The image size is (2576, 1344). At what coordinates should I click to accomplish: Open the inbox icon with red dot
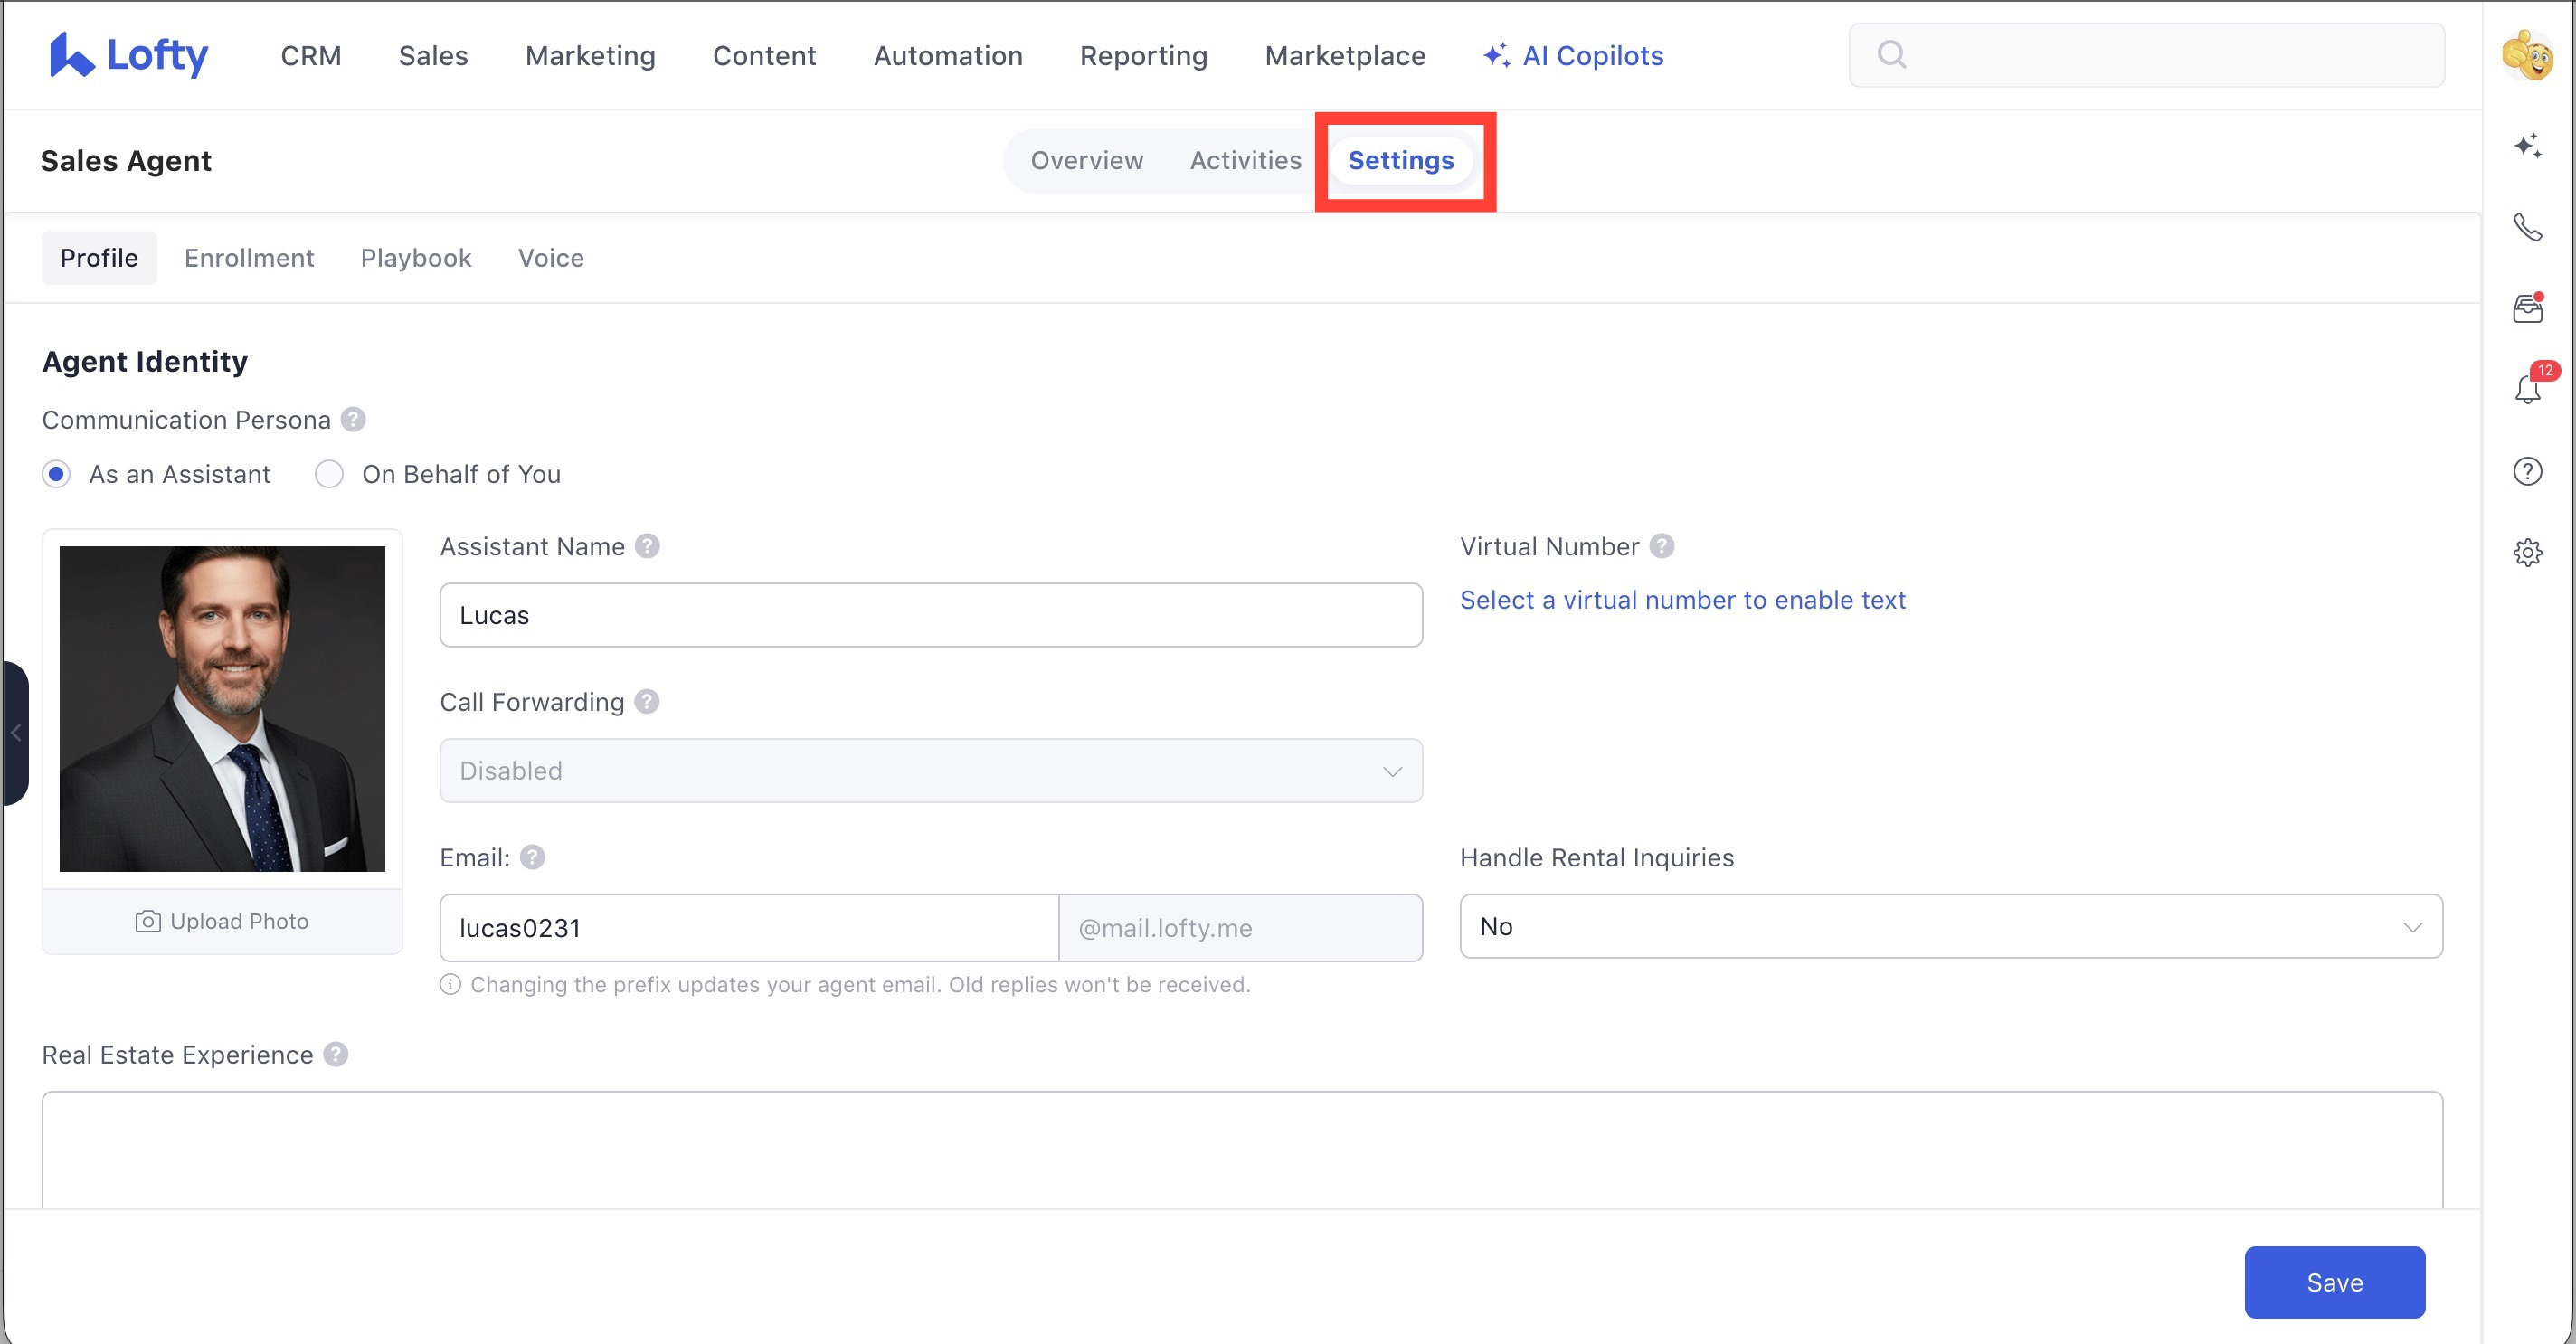click(2527, 308)
